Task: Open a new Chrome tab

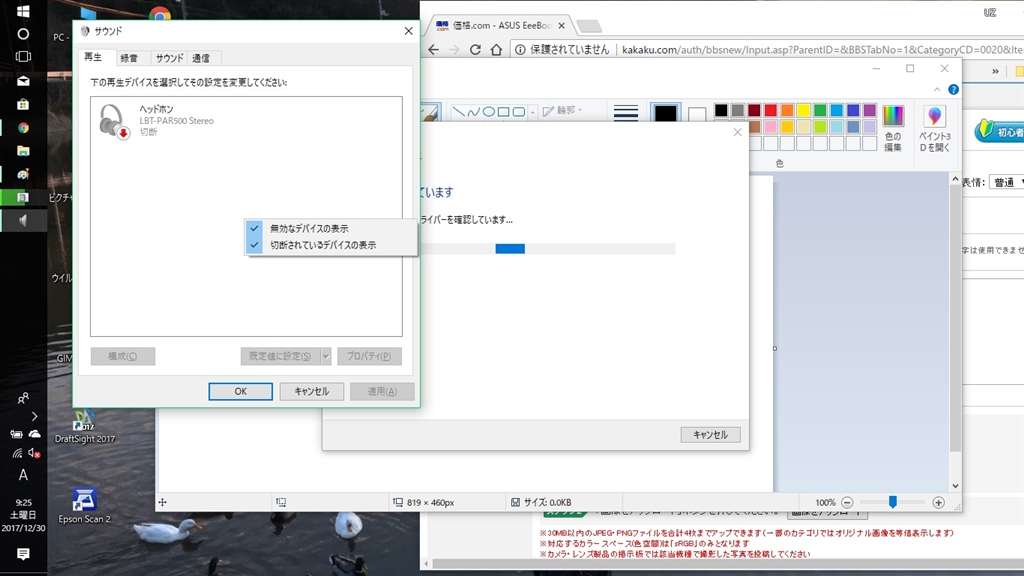Action: pyautogui.click(x=589, y=26)
